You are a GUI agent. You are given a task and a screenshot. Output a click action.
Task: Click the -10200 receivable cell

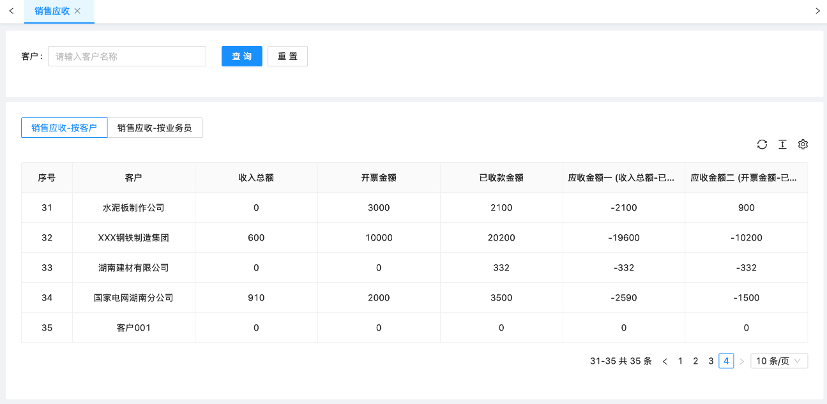(746, 238)
